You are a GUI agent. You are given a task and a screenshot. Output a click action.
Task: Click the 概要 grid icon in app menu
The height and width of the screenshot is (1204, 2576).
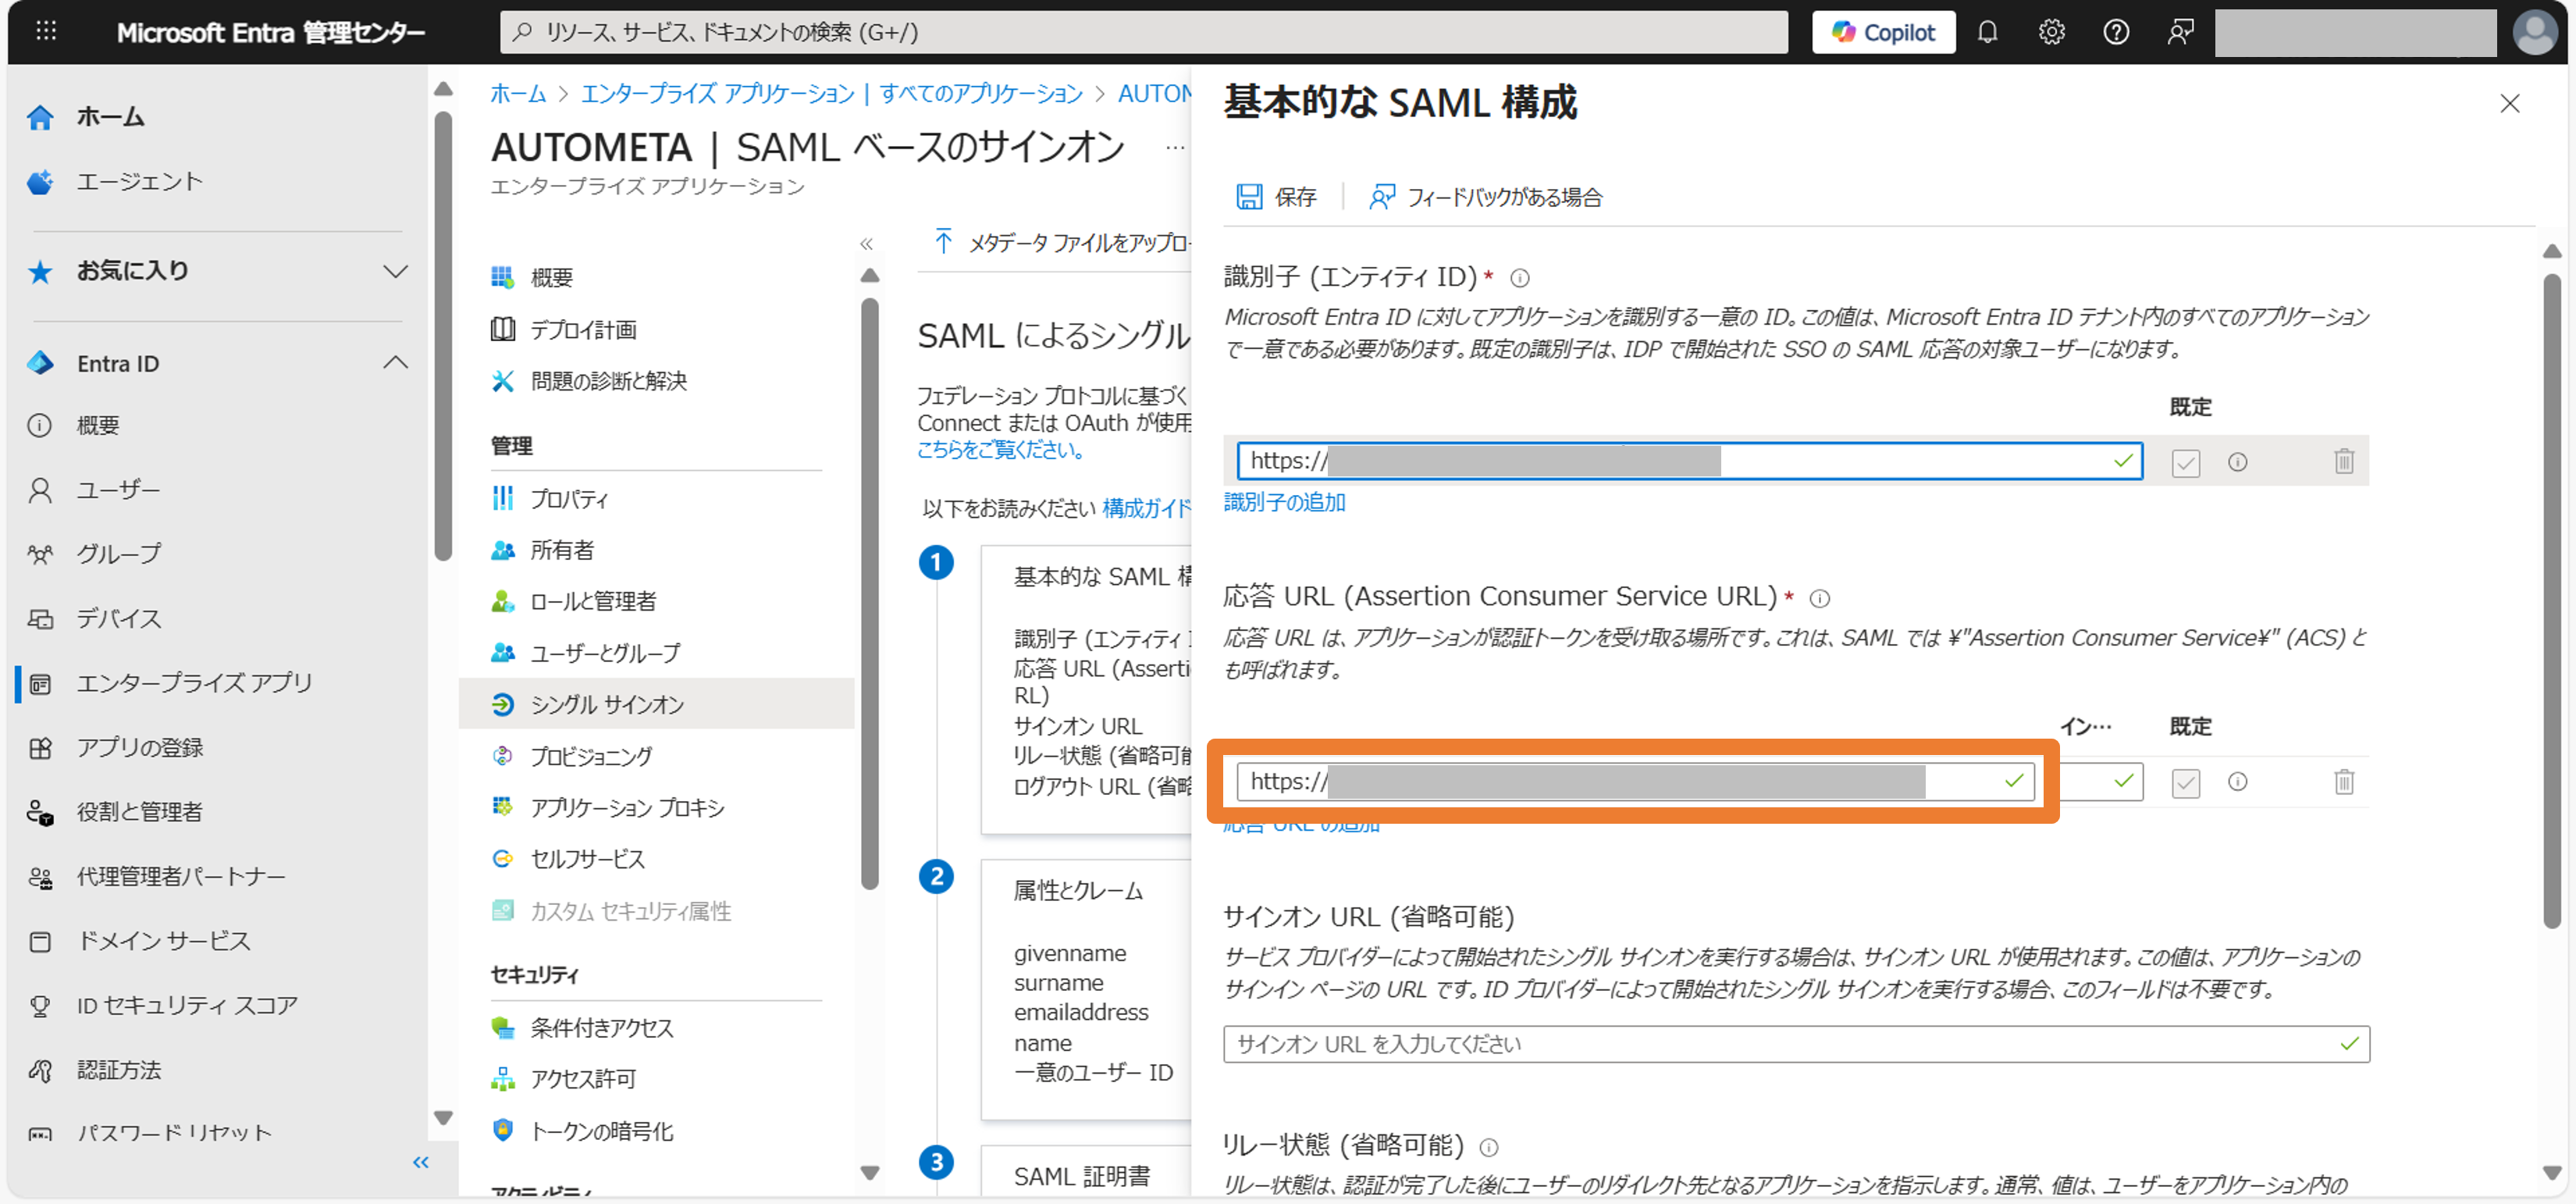point(502,277)
